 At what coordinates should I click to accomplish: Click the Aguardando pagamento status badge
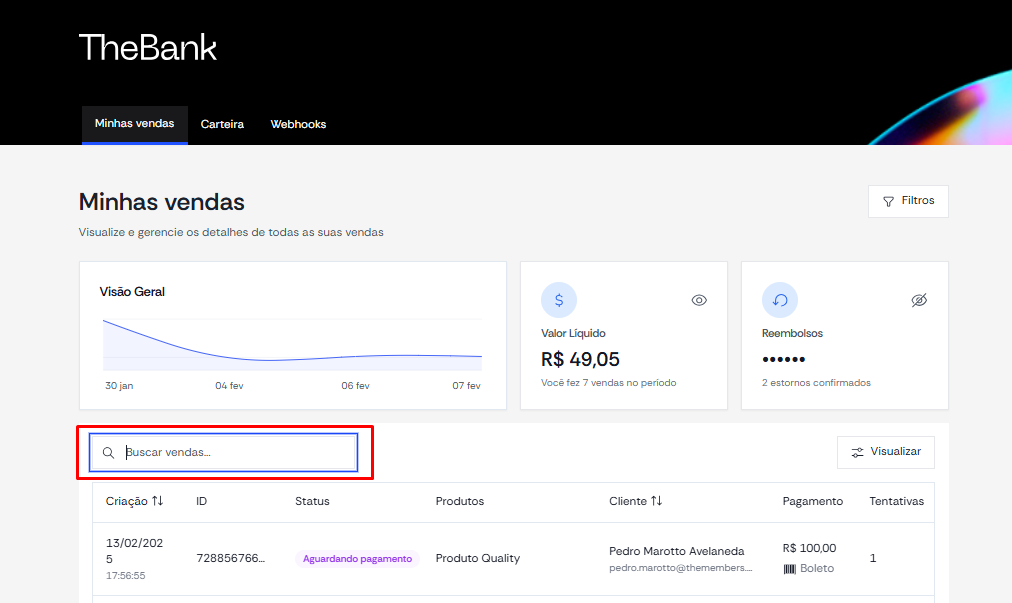tap(357, 558)
